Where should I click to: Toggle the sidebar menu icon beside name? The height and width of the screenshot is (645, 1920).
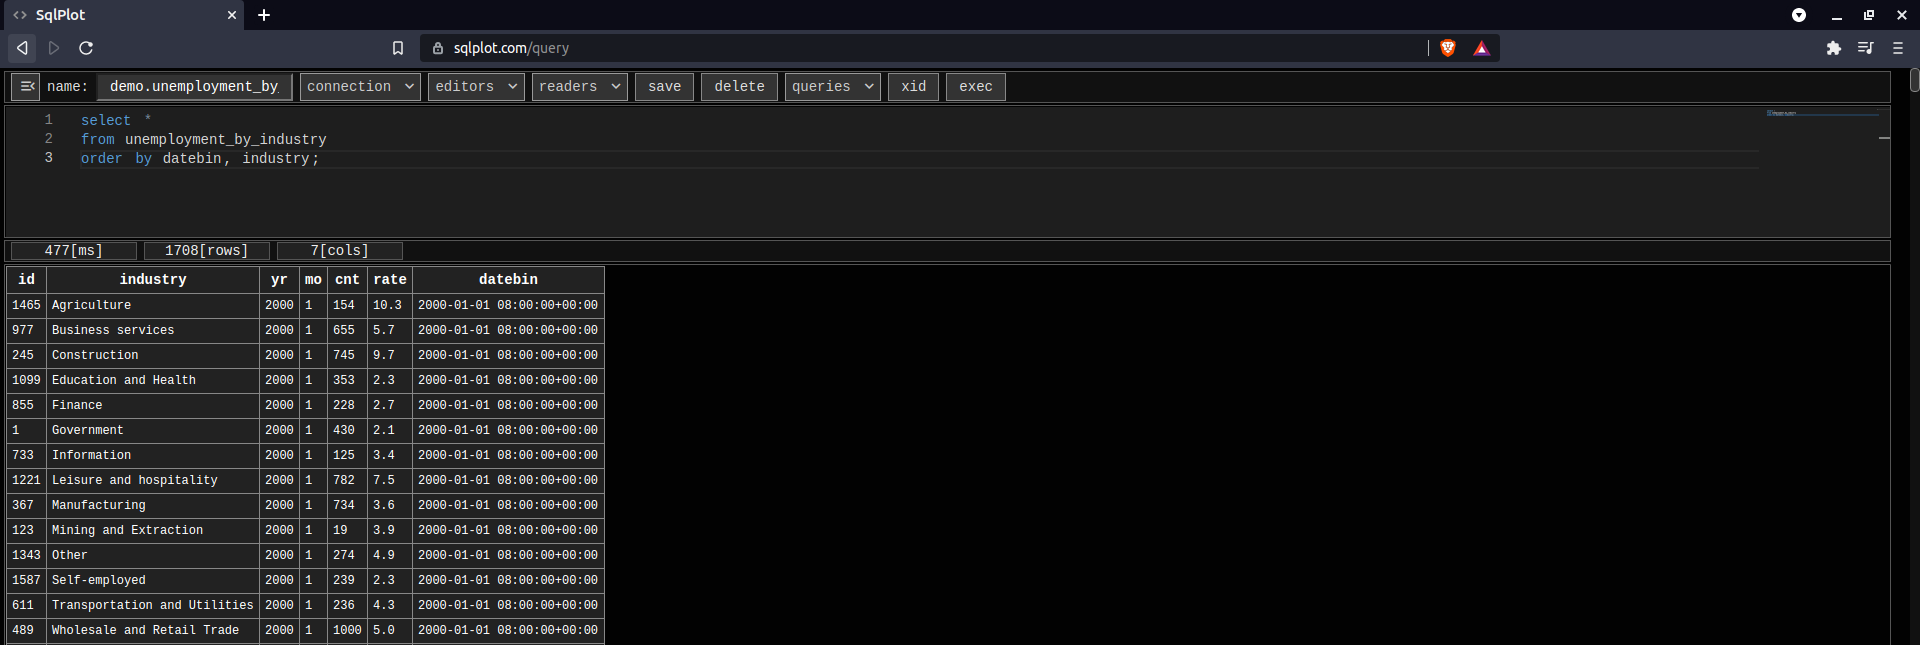pyautogui.click(x=26, y=87)
